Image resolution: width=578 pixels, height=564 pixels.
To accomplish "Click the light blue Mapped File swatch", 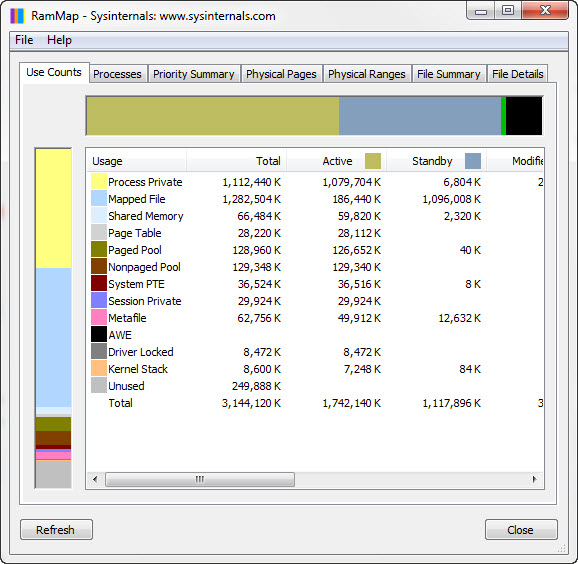I will click(99, 199).
